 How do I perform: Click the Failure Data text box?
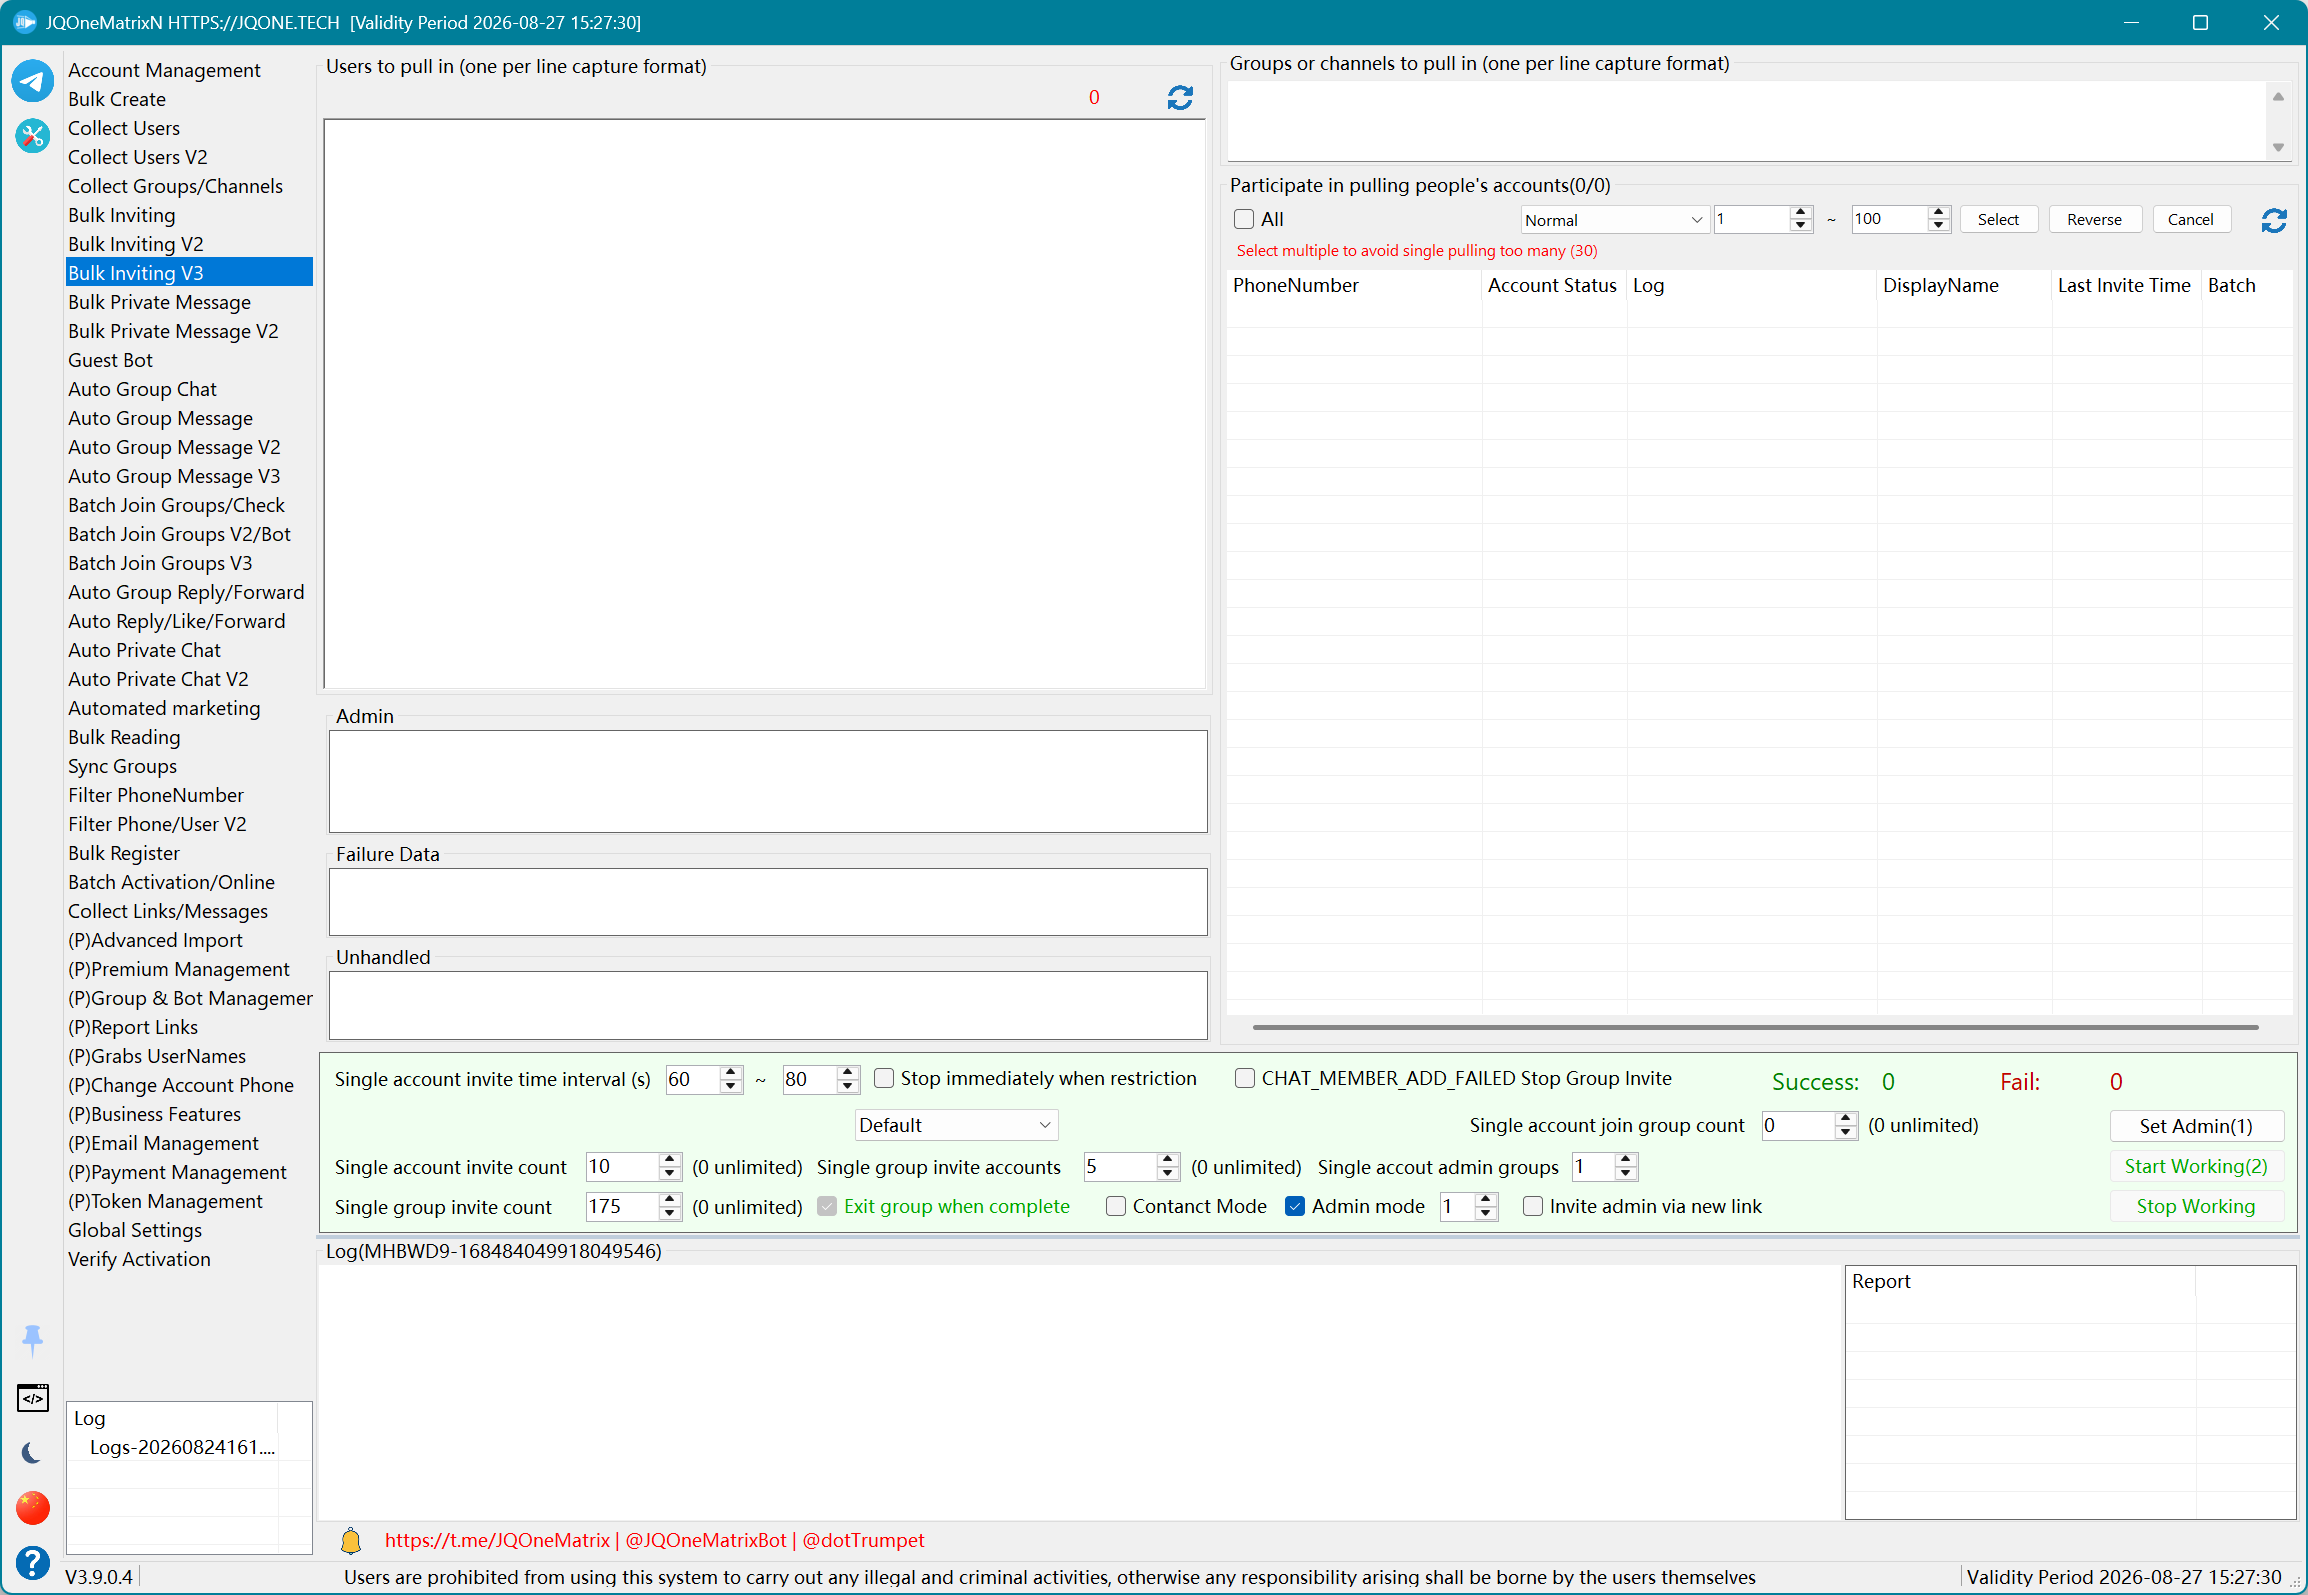coord(768,902)
